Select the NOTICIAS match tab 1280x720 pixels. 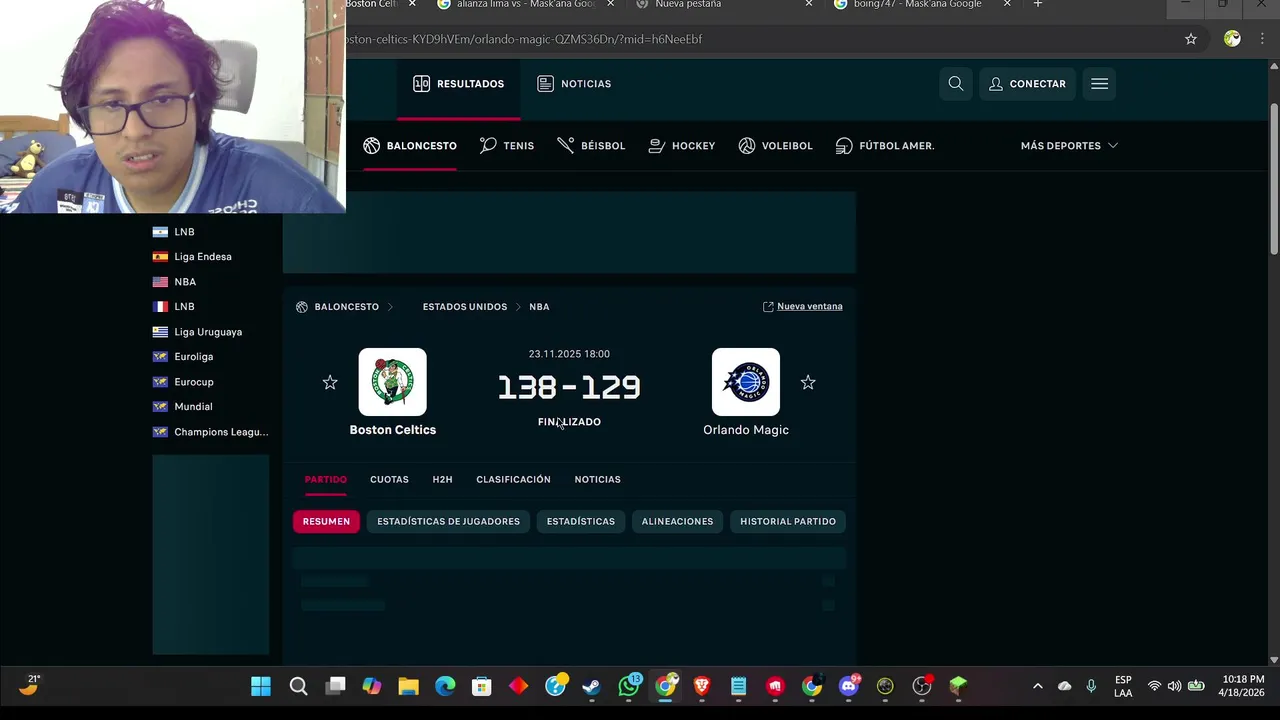pos(597,480)
